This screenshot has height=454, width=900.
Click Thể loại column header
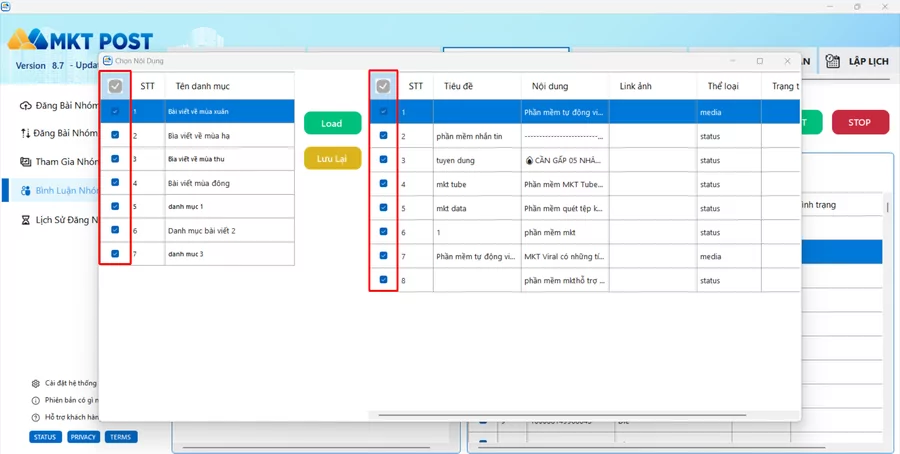pyautogui.click(x=723, y=86)
